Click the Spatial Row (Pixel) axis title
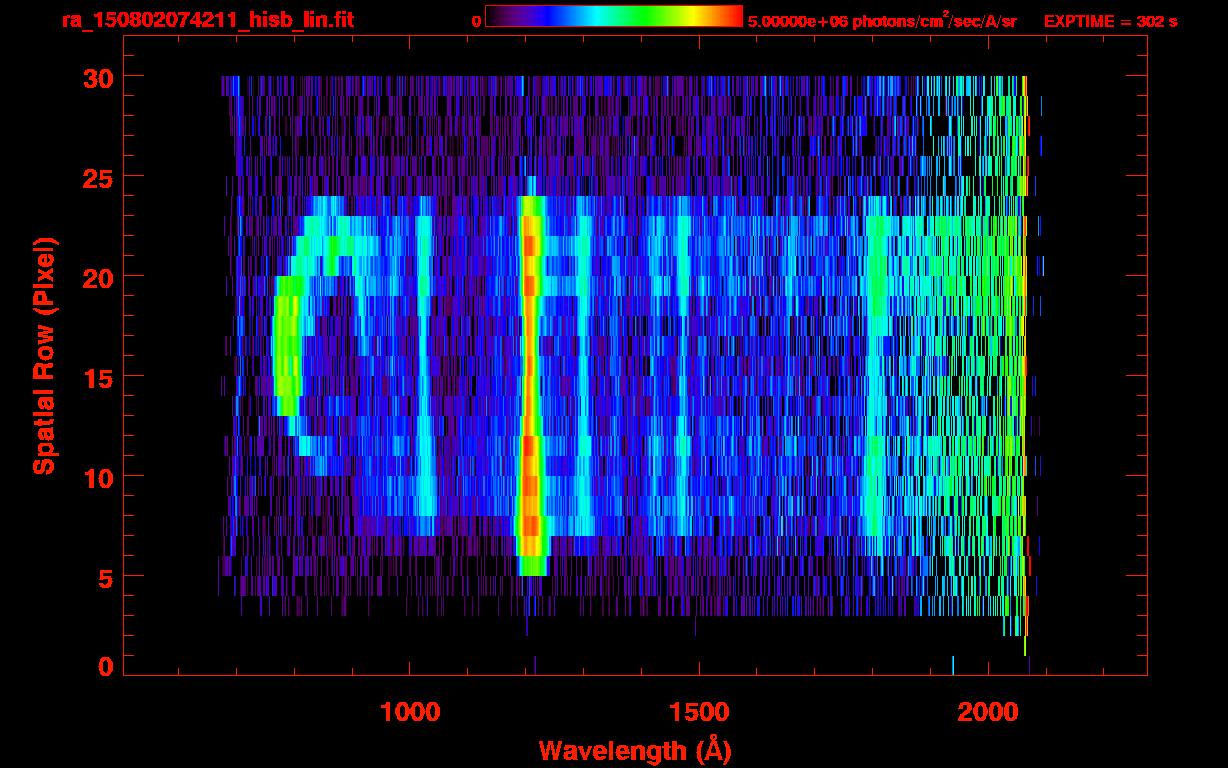The width and height of the screenshot is (1228, 768). [43, 355]
